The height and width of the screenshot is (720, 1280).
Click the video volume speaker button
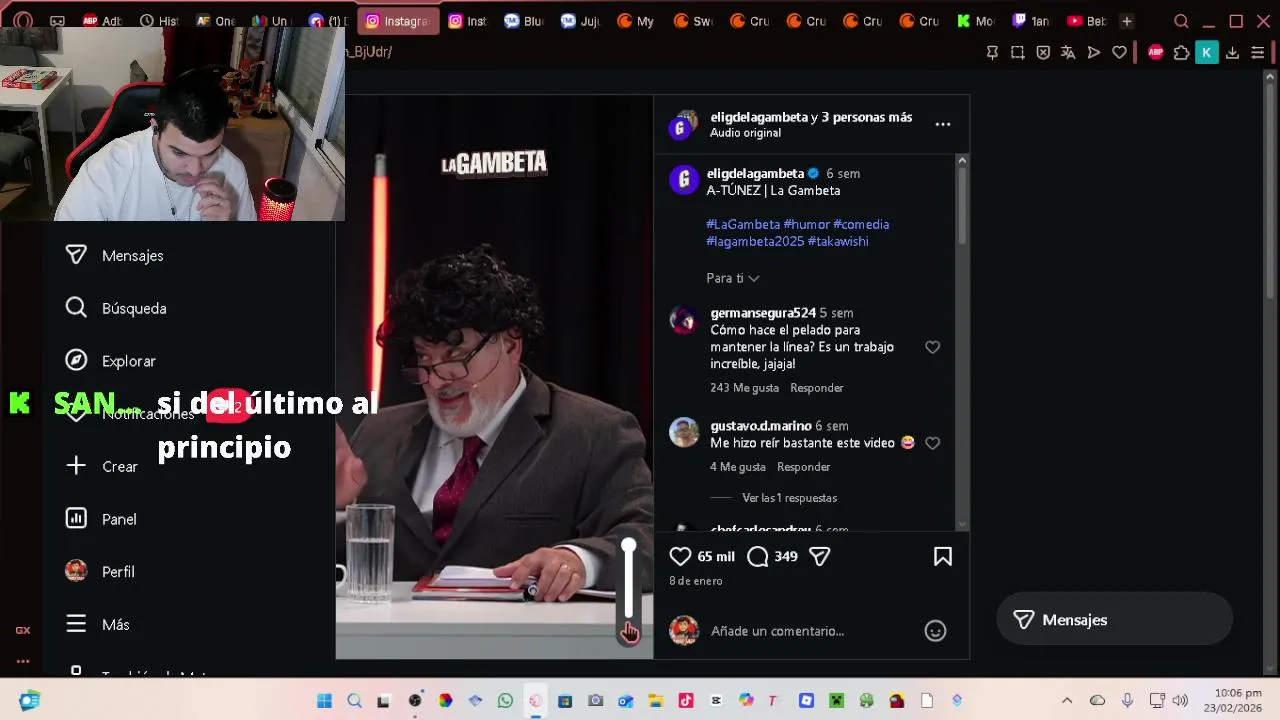pos(629,633)
